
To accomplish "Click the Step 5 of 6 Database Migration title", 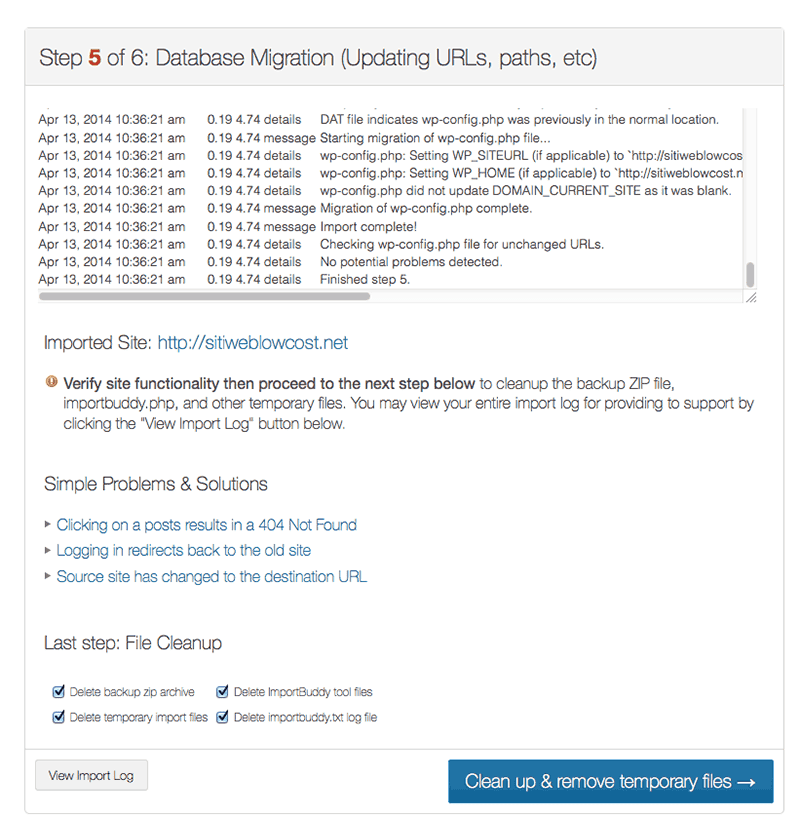I will coord(318,58).
